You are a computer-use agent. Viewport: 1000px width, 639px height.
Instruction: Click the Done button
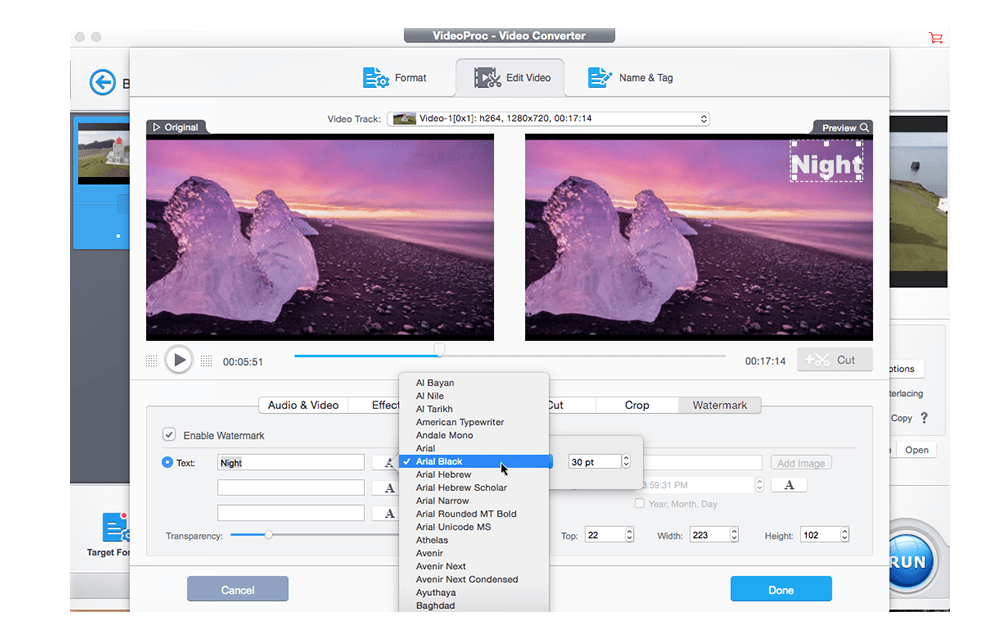point(781,589)
